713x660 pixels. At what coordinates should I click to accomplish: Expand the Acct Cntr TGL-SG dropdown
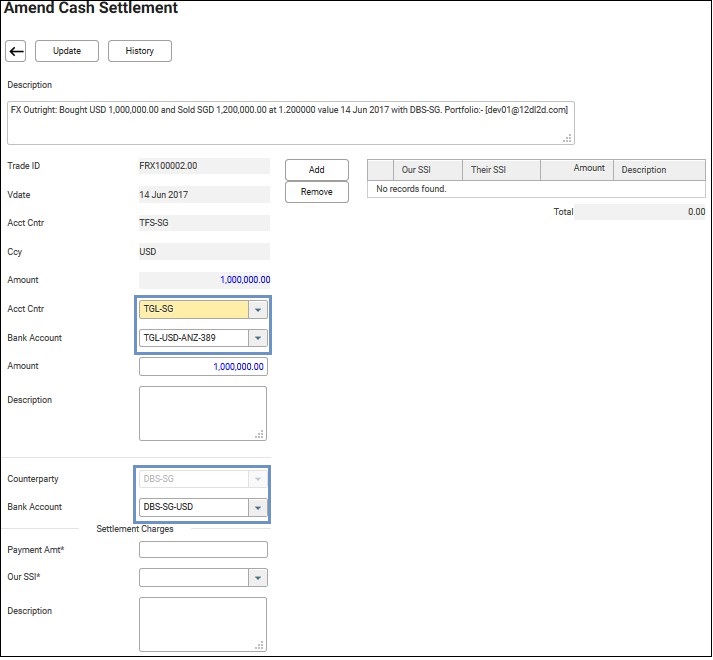click(258, 310)
